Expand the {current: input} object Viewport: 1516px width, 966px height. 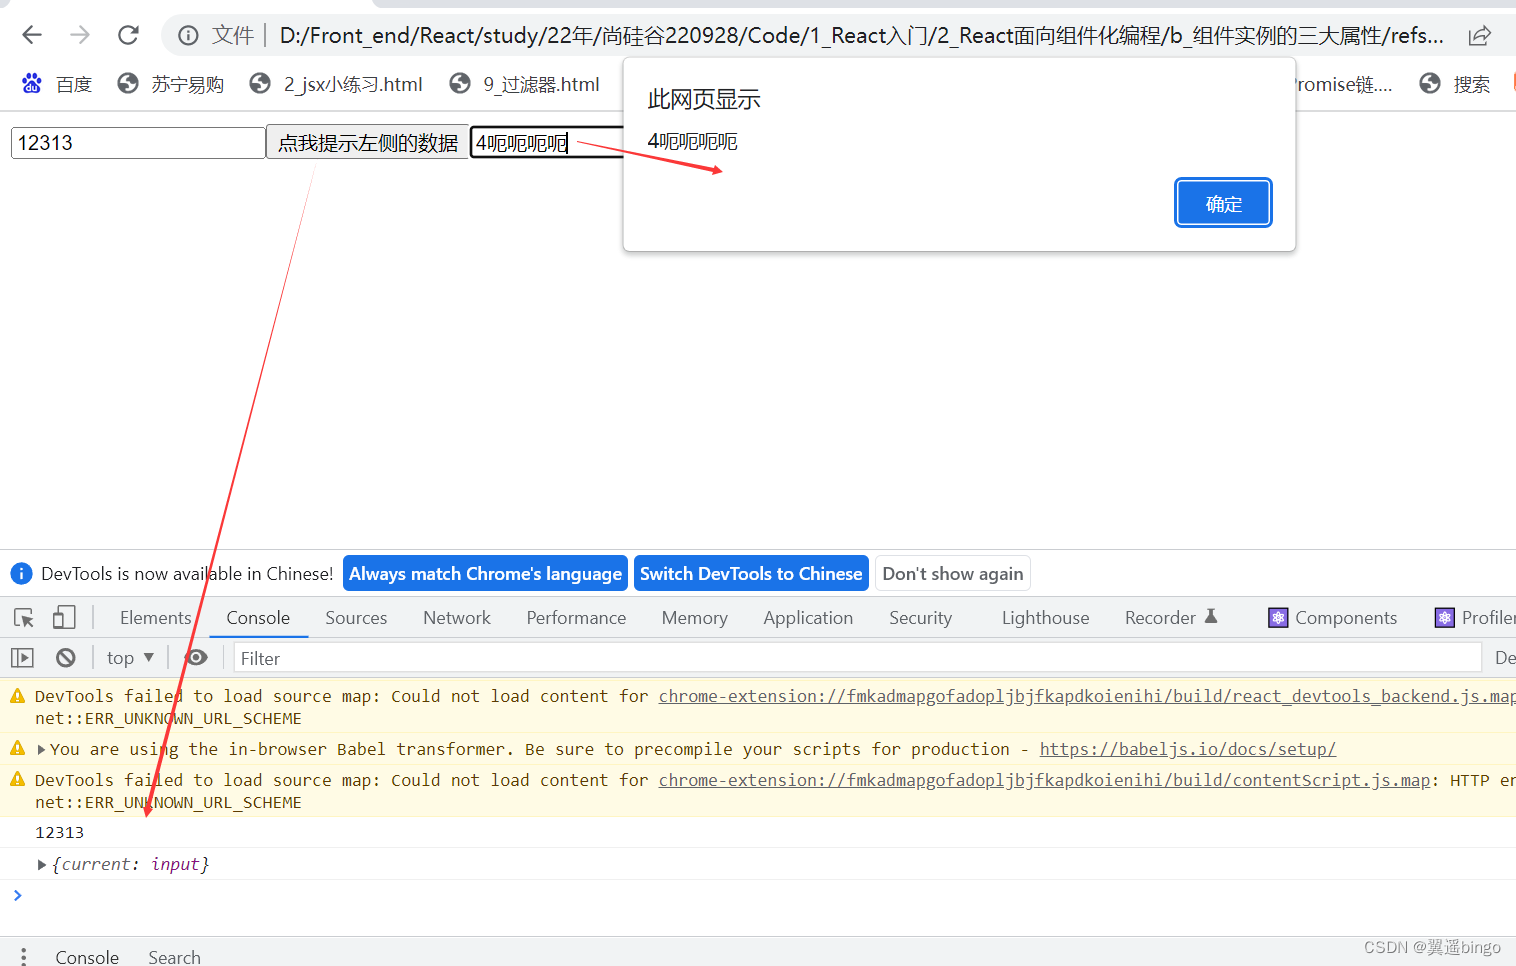(42, 864)
